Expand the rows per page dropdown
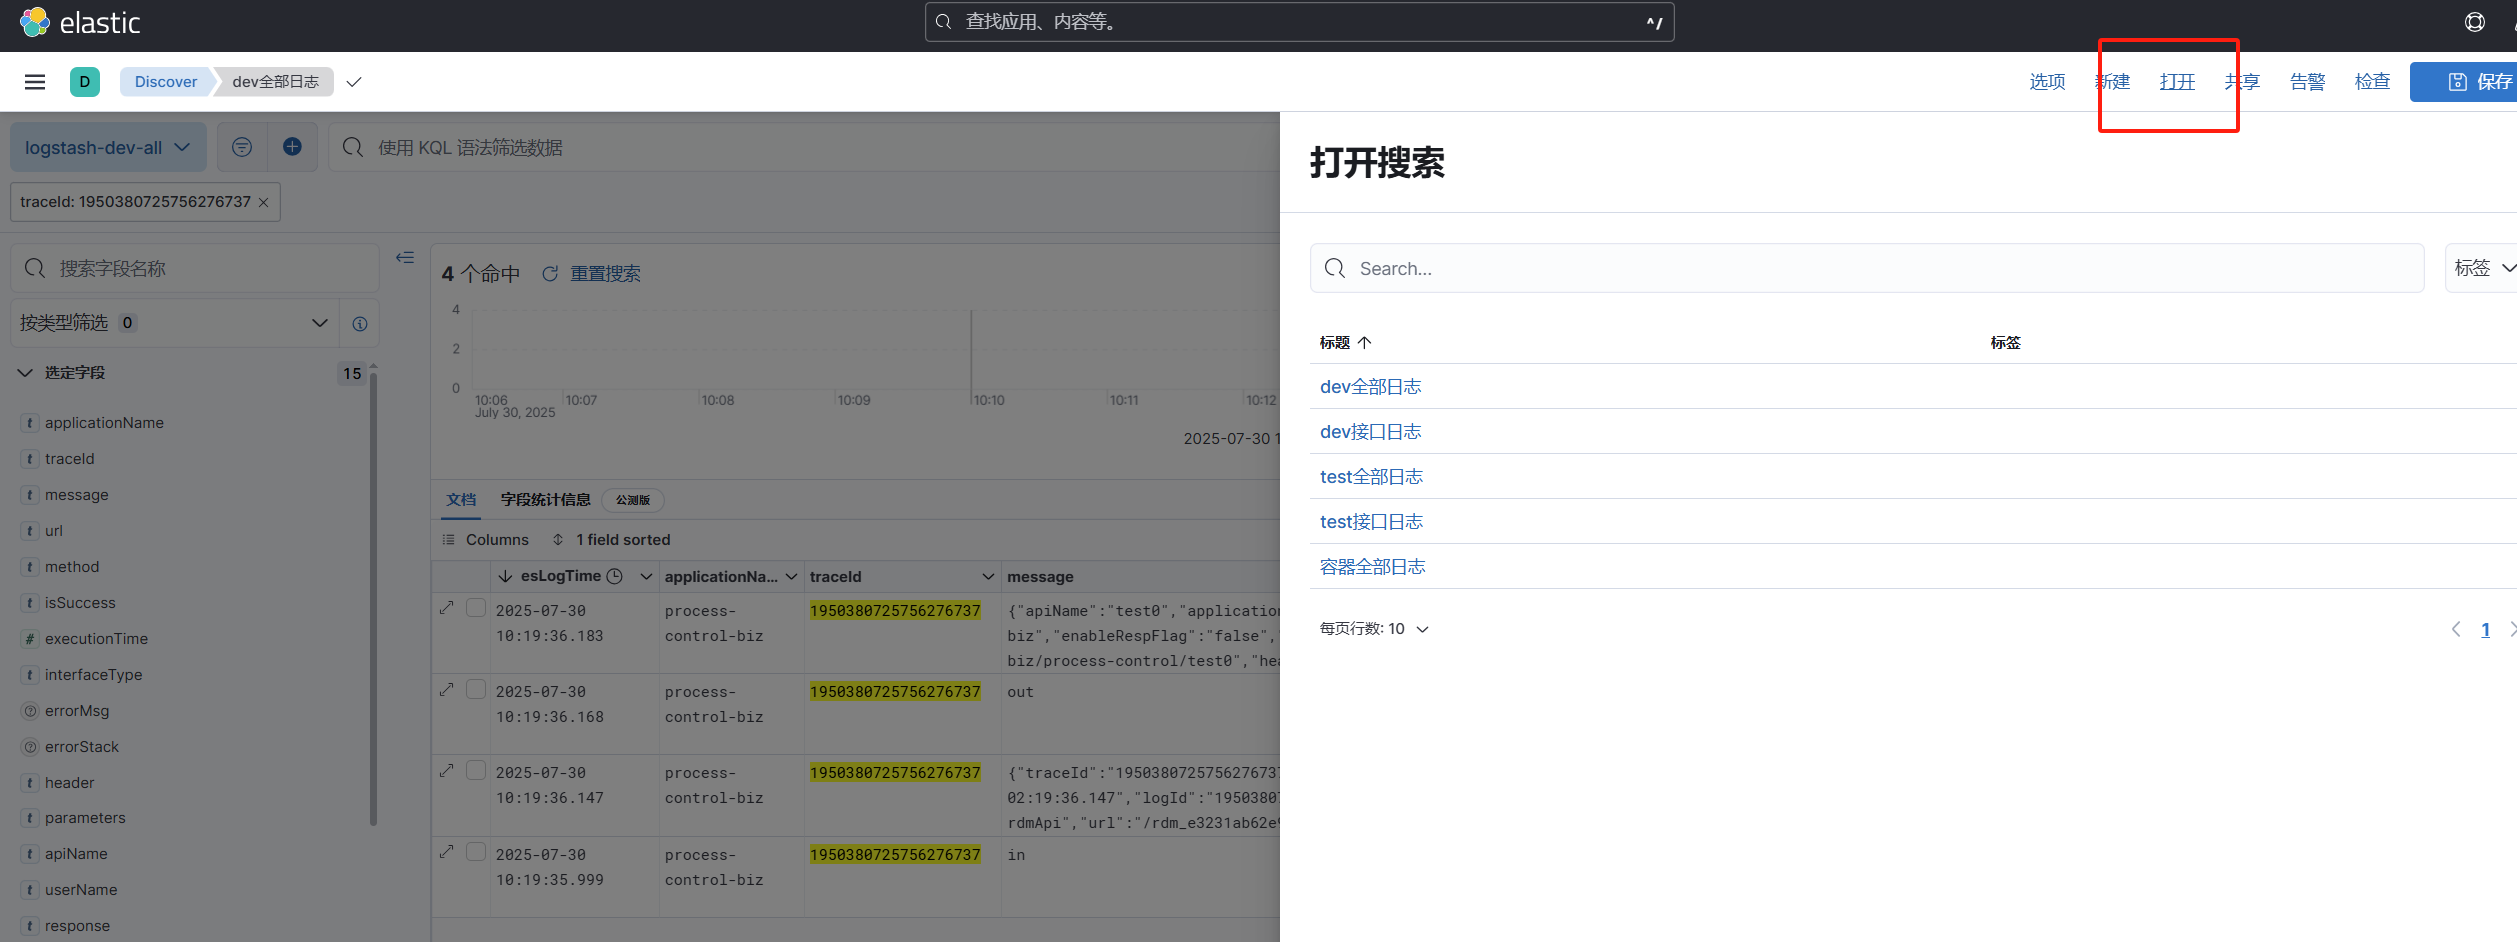Screen dimensions: 2517x942 (1374, 629)
